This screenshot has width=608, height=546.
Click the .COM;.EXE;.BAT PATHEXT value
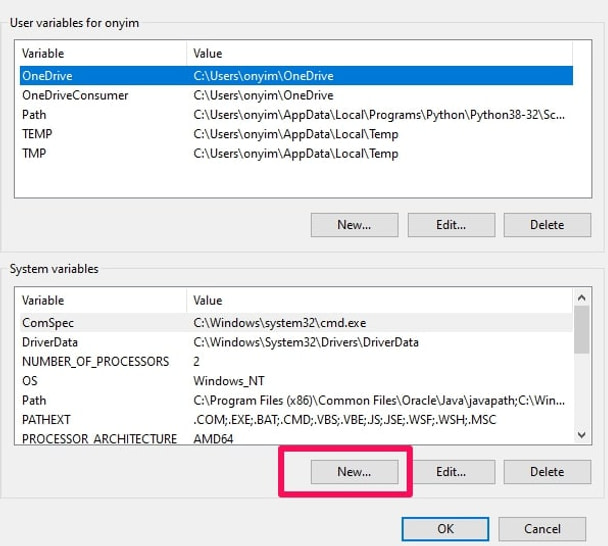click(345, 420)
